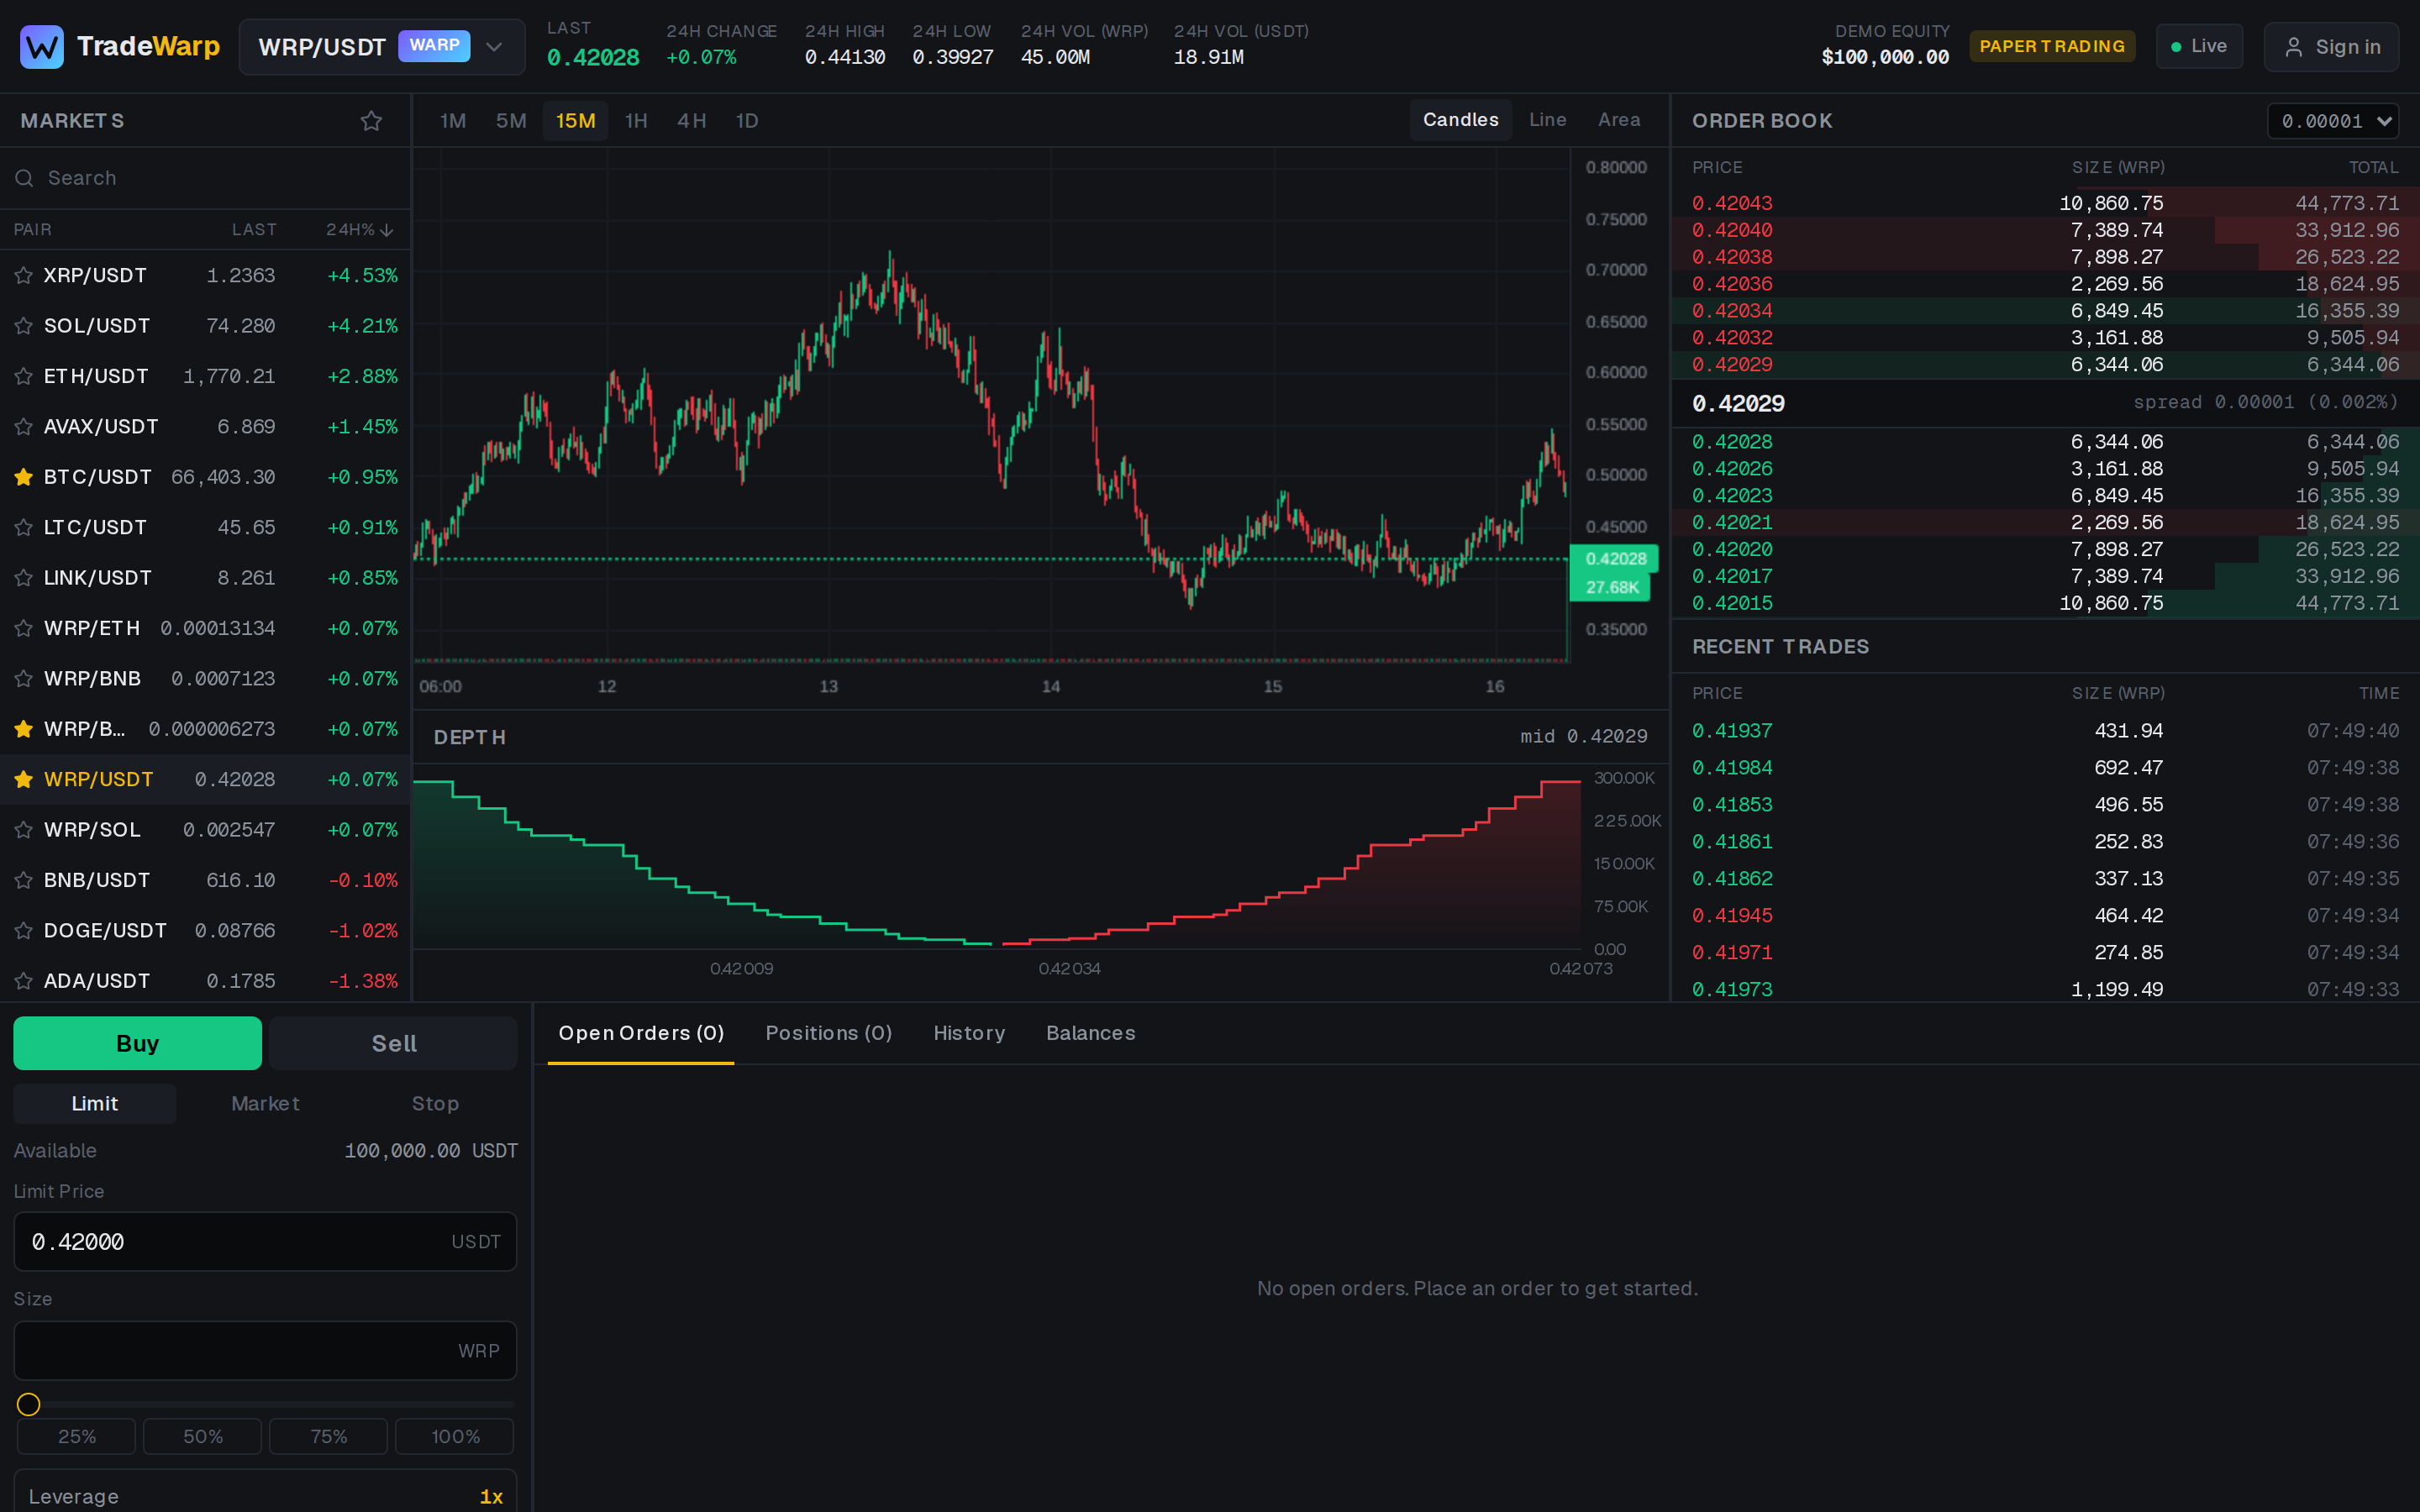Image resolution: width=2420 pixels, height=1512 pixels.
Task: Favorite the LTC/USDT pair star
Action: [x=24, y=528]
